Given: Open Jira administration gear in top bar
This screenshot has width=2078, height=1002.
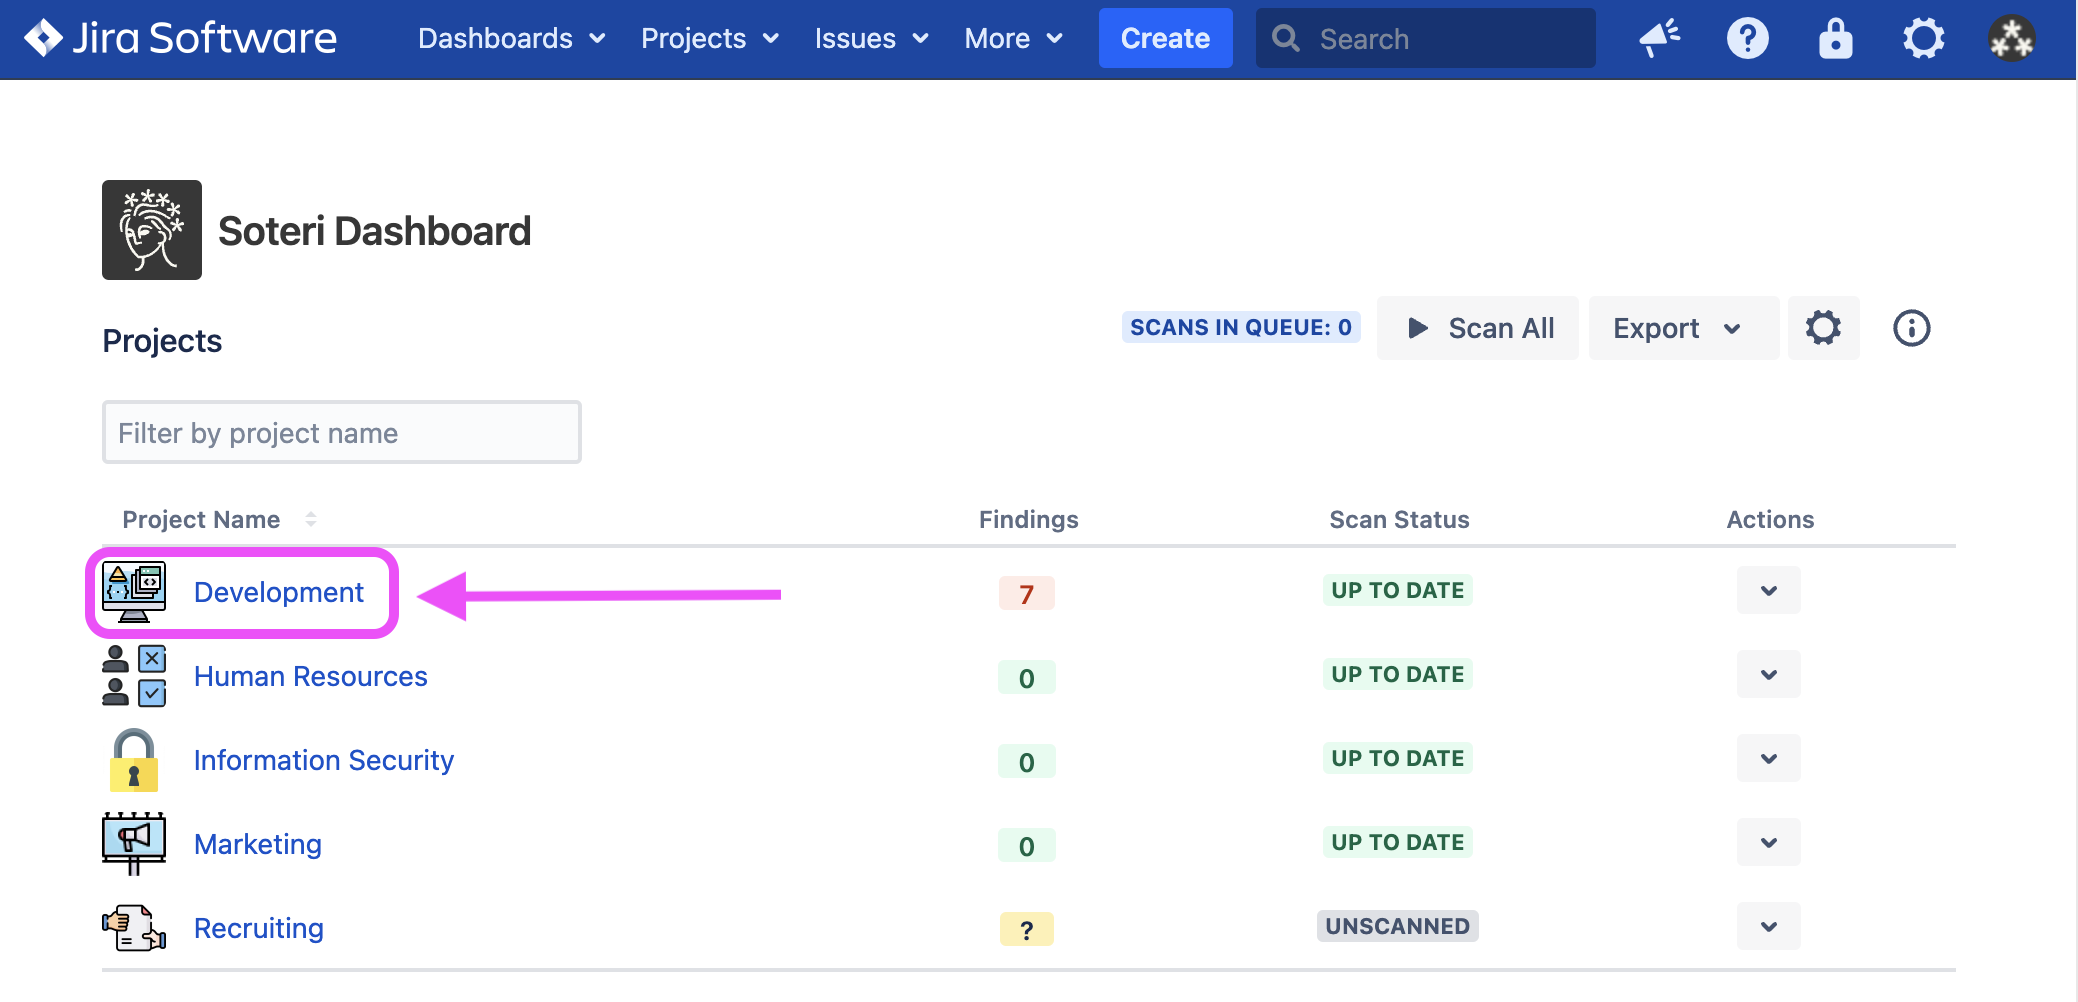Looking at the screenshot, I should (1923, 39).
